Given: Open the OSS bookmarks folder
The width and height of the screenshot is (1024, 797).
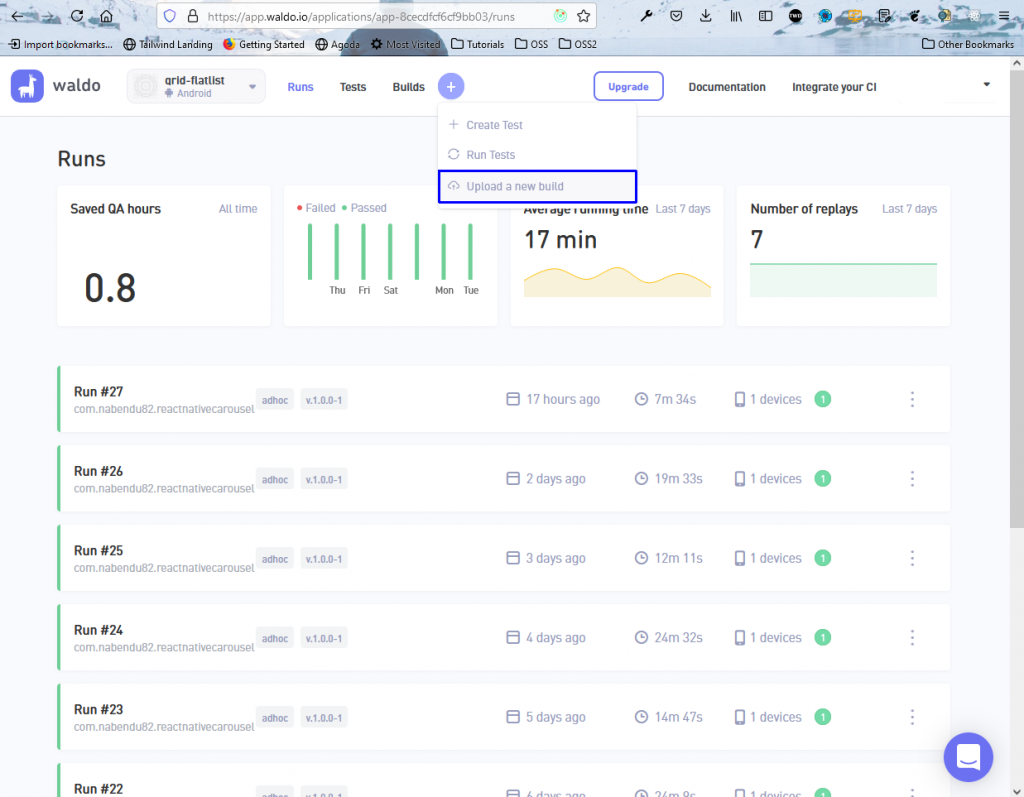Looking at the screenshot, I should (531, 44).
